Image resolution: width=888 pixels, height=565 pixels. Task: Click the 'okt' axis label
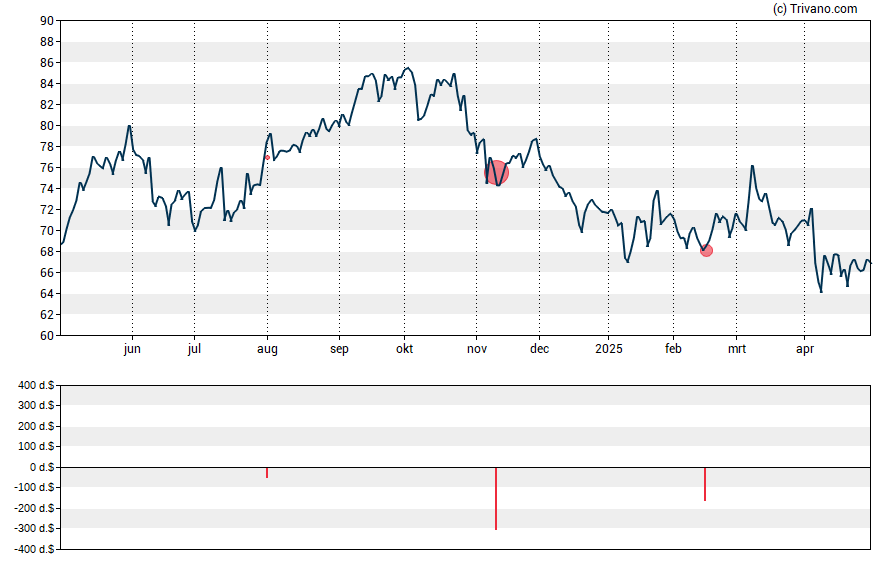click(x=404, y=349)
